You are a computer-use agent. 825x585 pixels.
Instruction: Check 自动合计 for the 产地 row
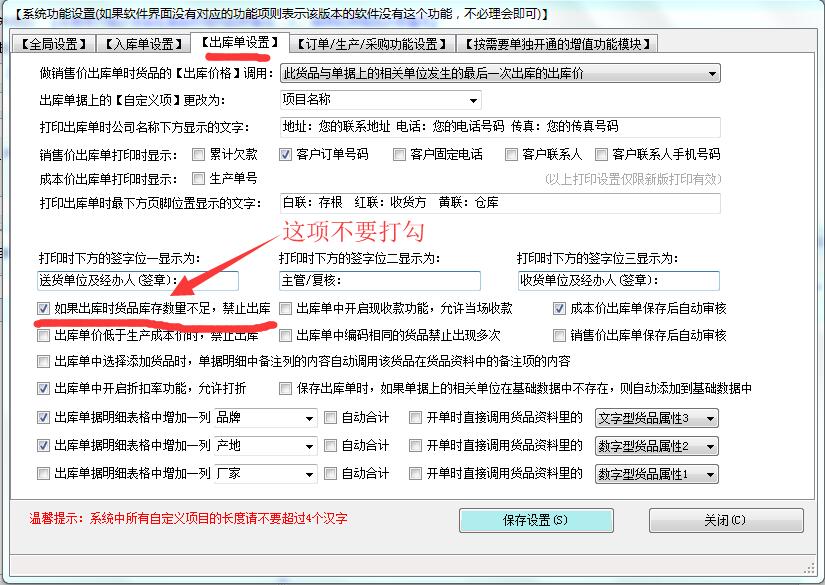(330, 445)
